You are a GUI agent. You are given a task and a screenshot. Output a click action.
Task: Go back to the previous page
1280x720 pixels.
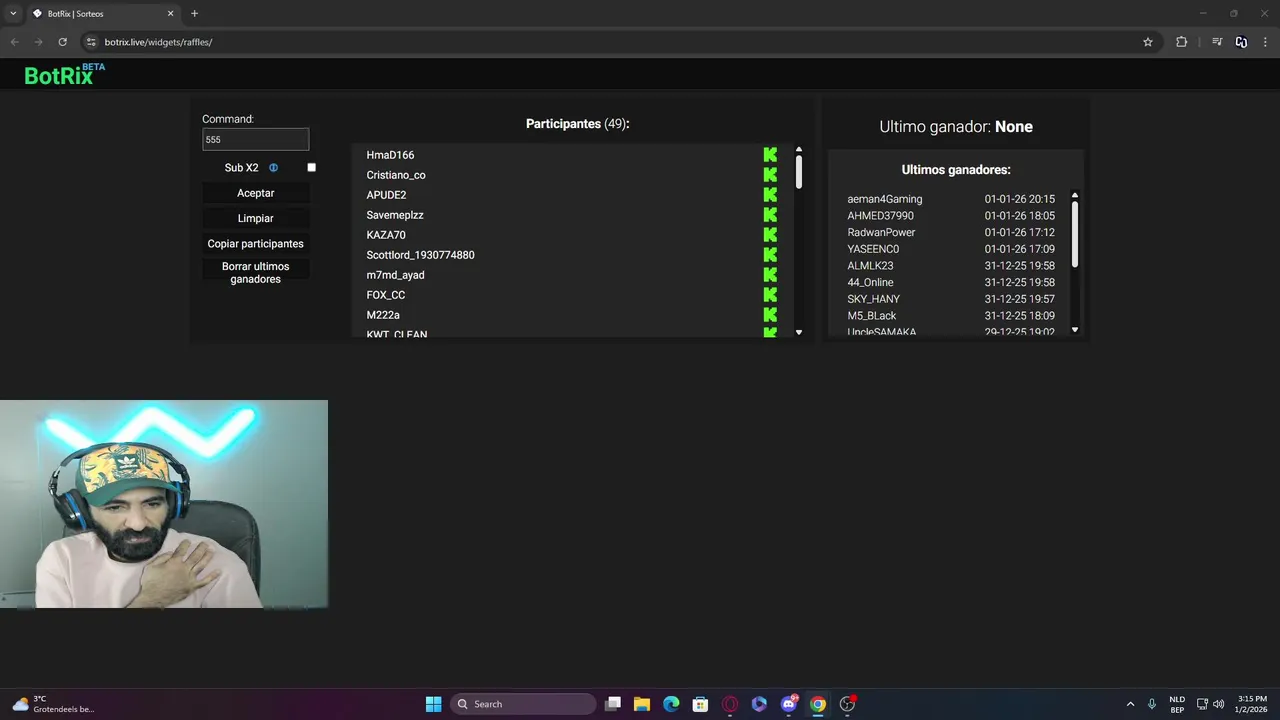(14, 42)
